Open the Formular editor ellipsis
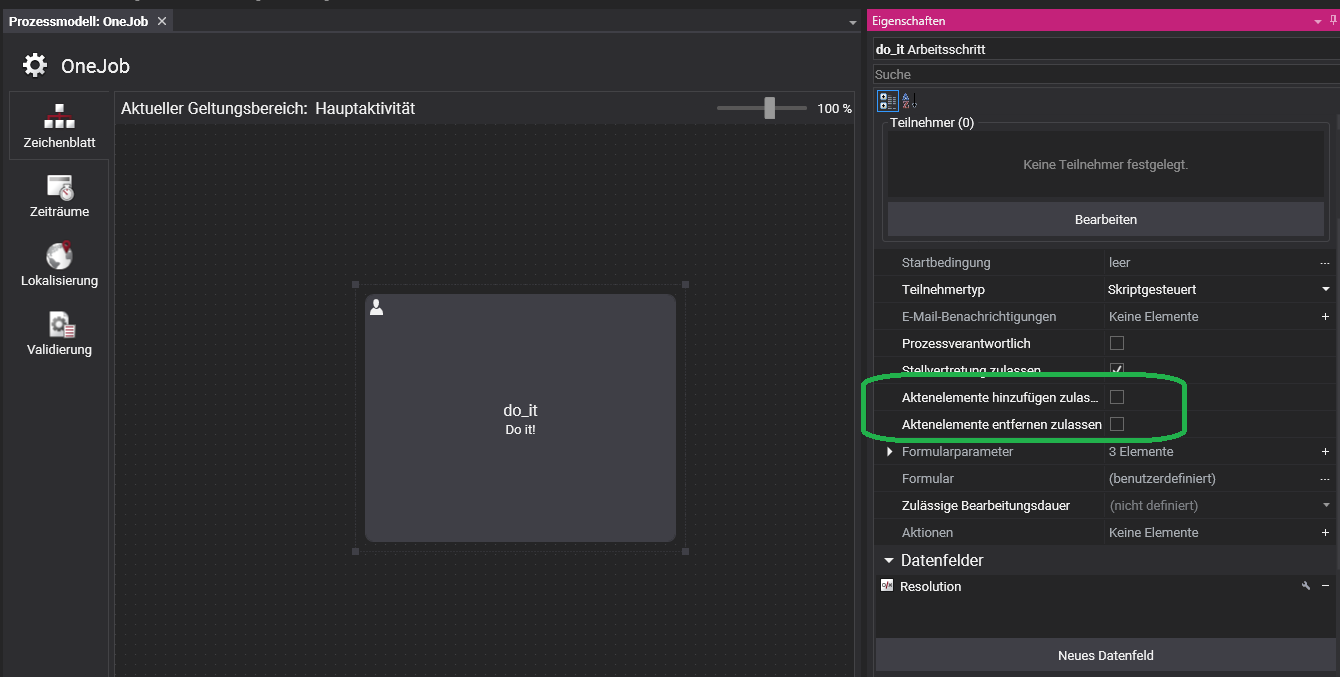Viewport: 1340px width, 677px height. coord(1325,479)
